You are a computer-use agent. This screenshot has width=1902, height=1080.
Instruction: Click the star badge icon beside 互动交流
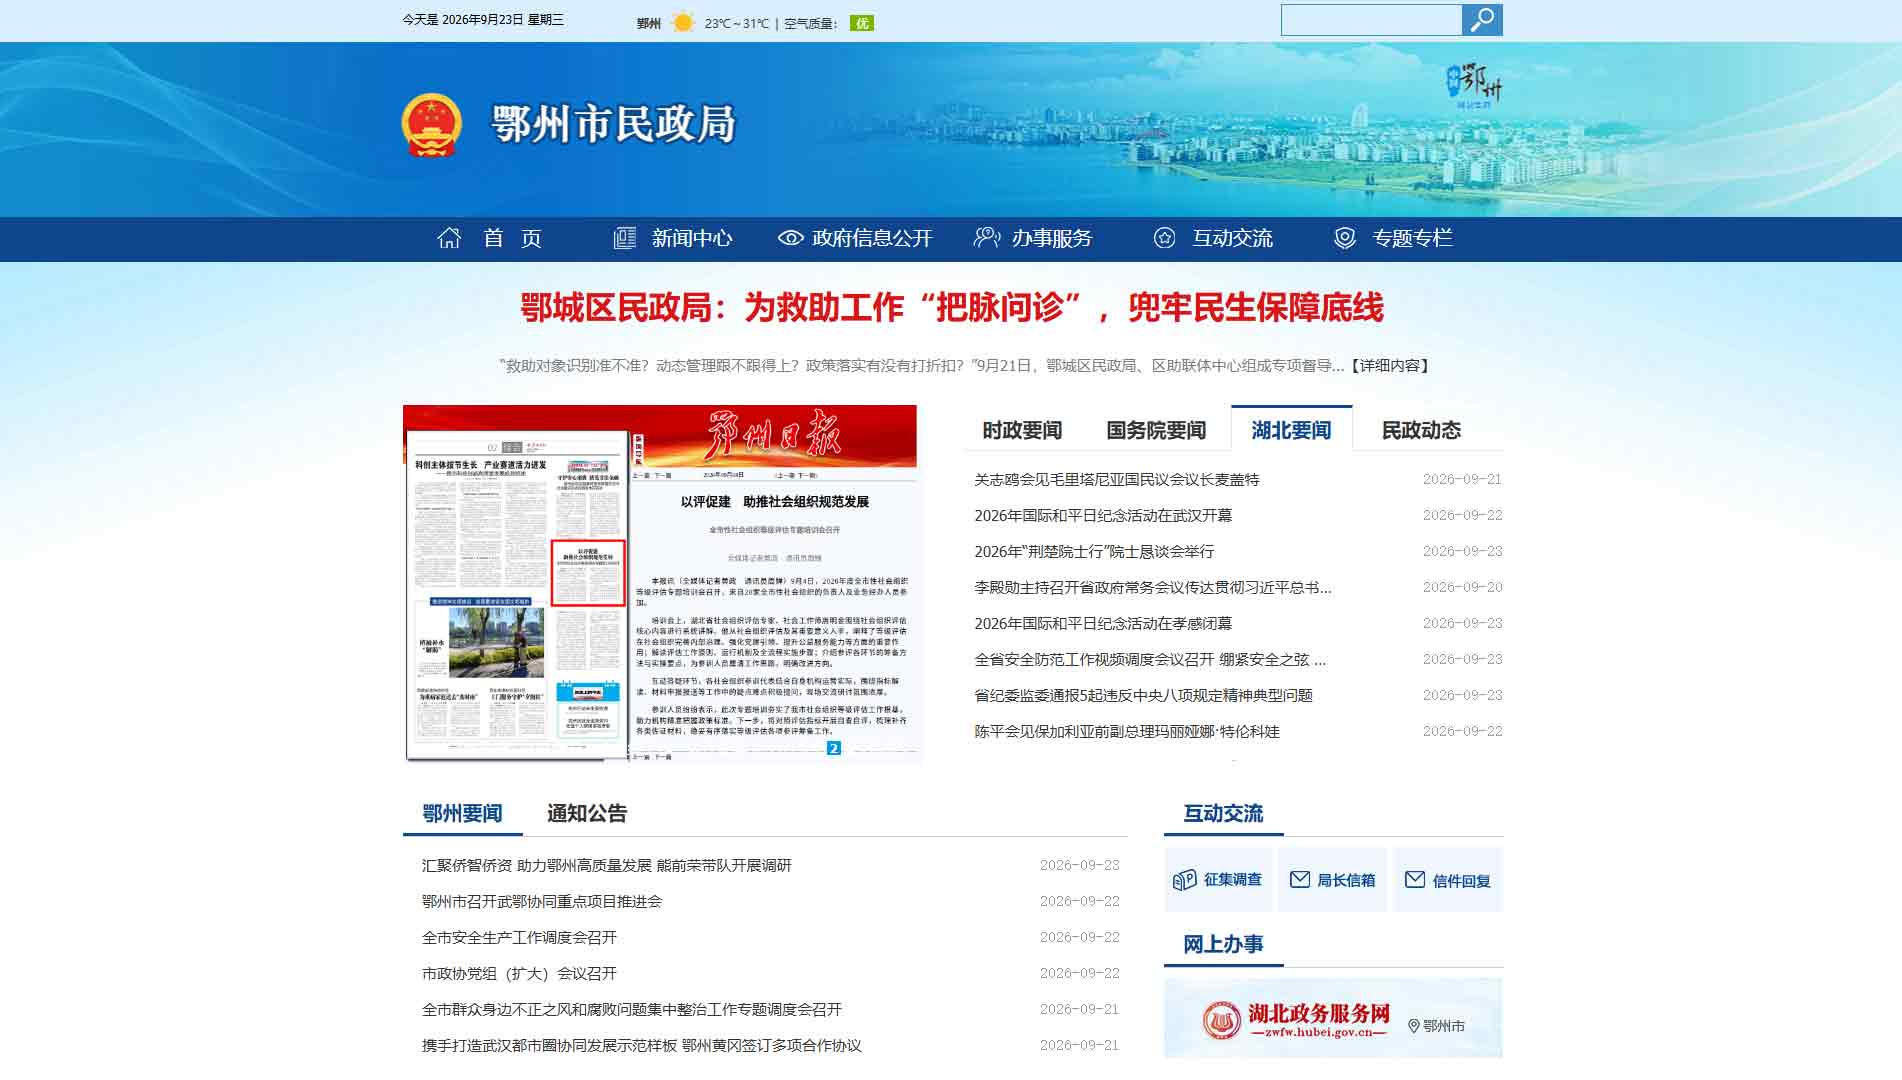click(x=1165, y=238)
